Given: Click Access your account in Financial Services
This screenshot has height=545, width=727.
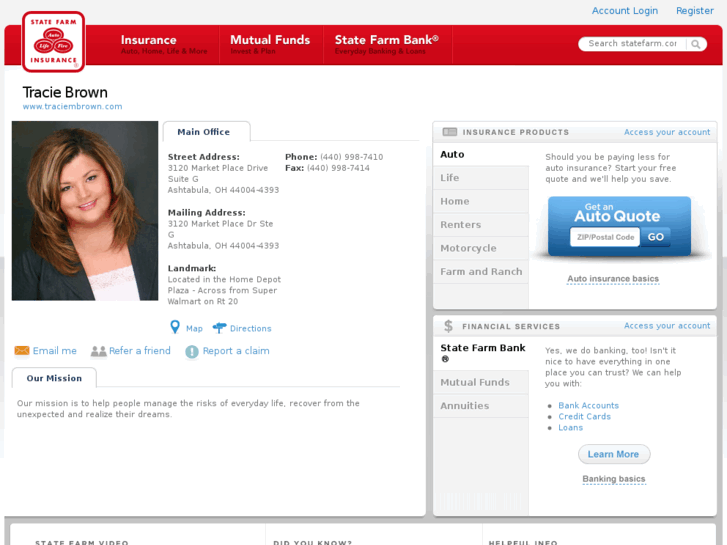Looking at the screenshot, I should pos(667,326).
